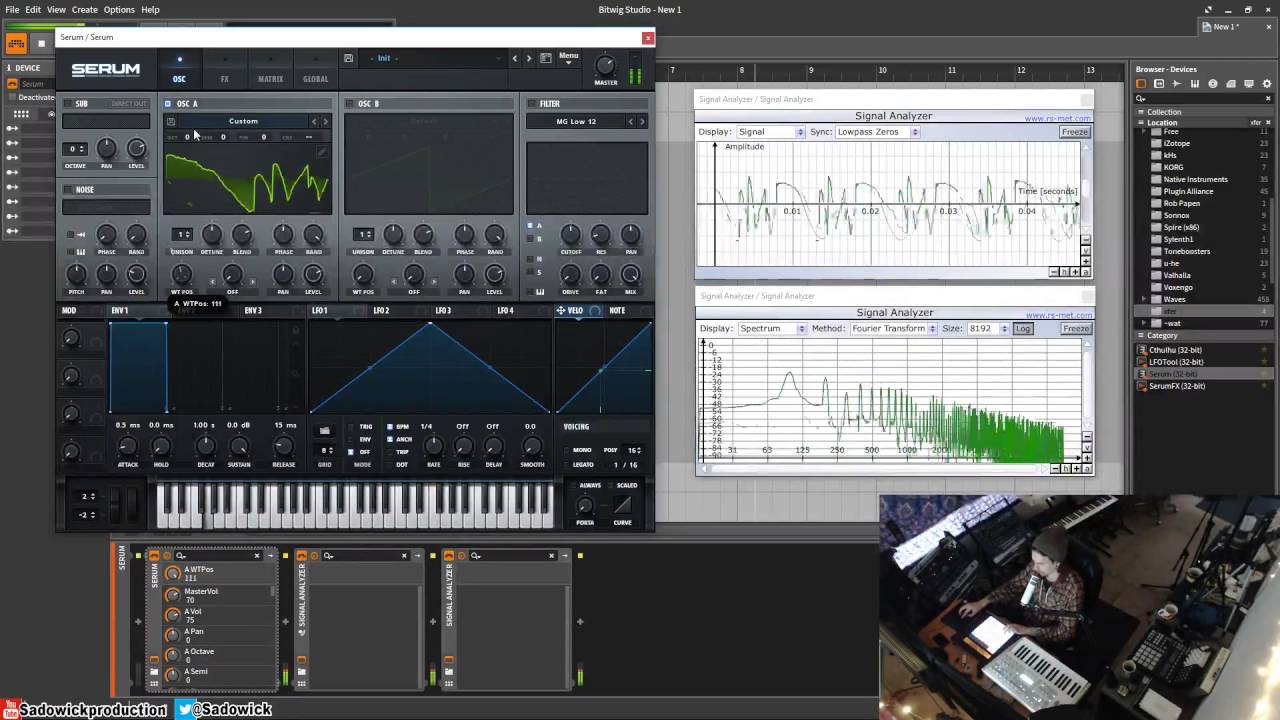The height and width of the screenshot is (720, 1280).
Task: Enable the Filter section
Action: pyautogui.click(x=531, y=104)
